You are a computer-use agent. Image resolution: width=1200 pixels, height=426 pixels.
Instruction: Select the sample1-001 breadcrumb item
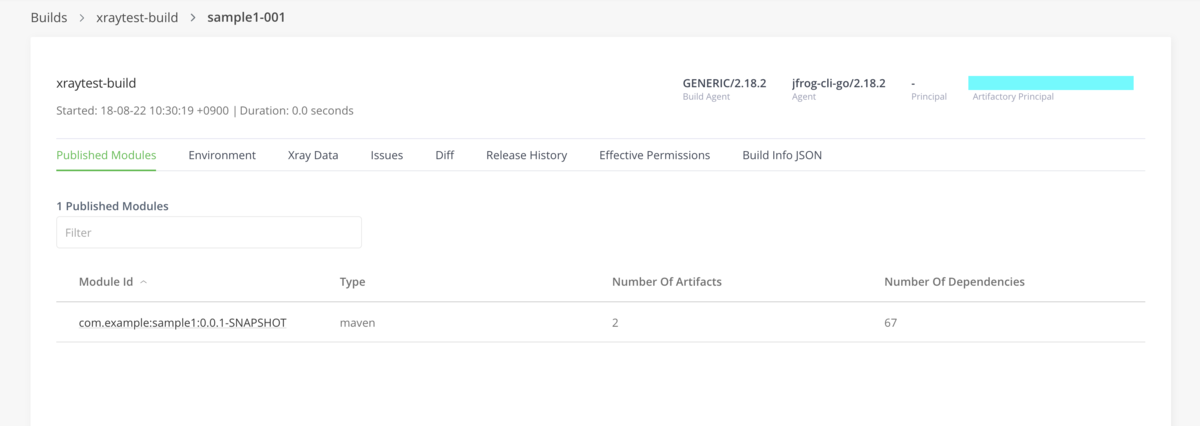(x=246, y=17)
